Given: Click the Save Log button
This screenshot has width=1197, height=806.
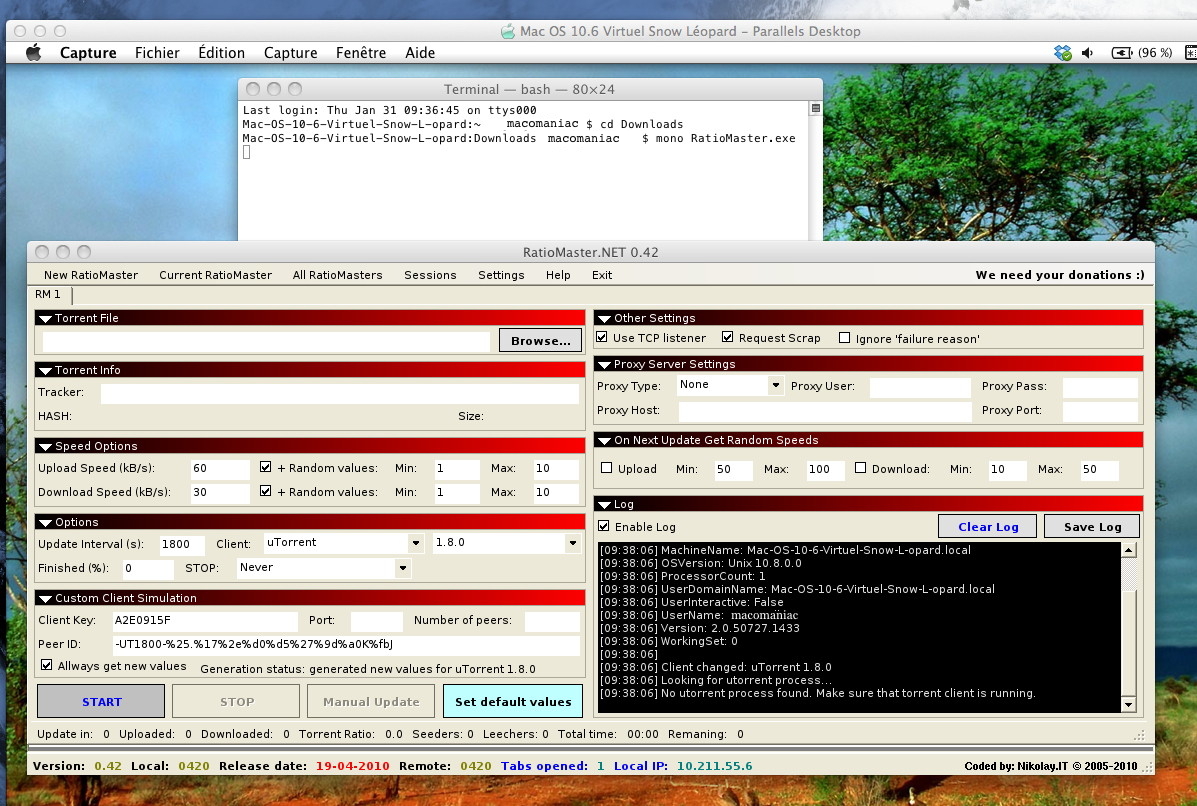Looking at the screenshot, I should 1092,527.
